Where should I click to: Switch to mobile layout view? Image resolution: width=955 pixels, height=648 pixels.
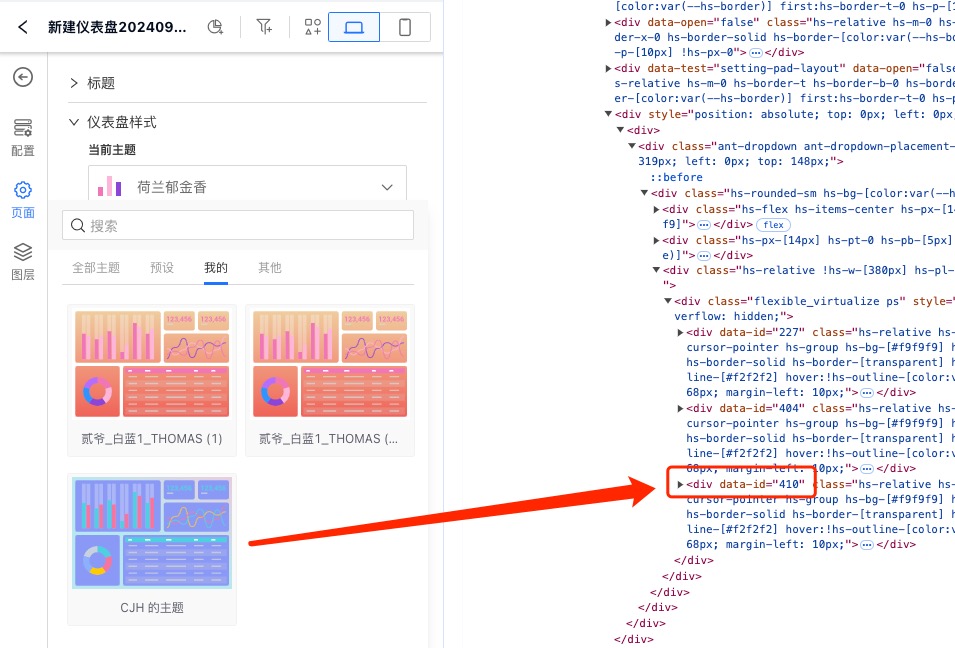tap(405, 27)
